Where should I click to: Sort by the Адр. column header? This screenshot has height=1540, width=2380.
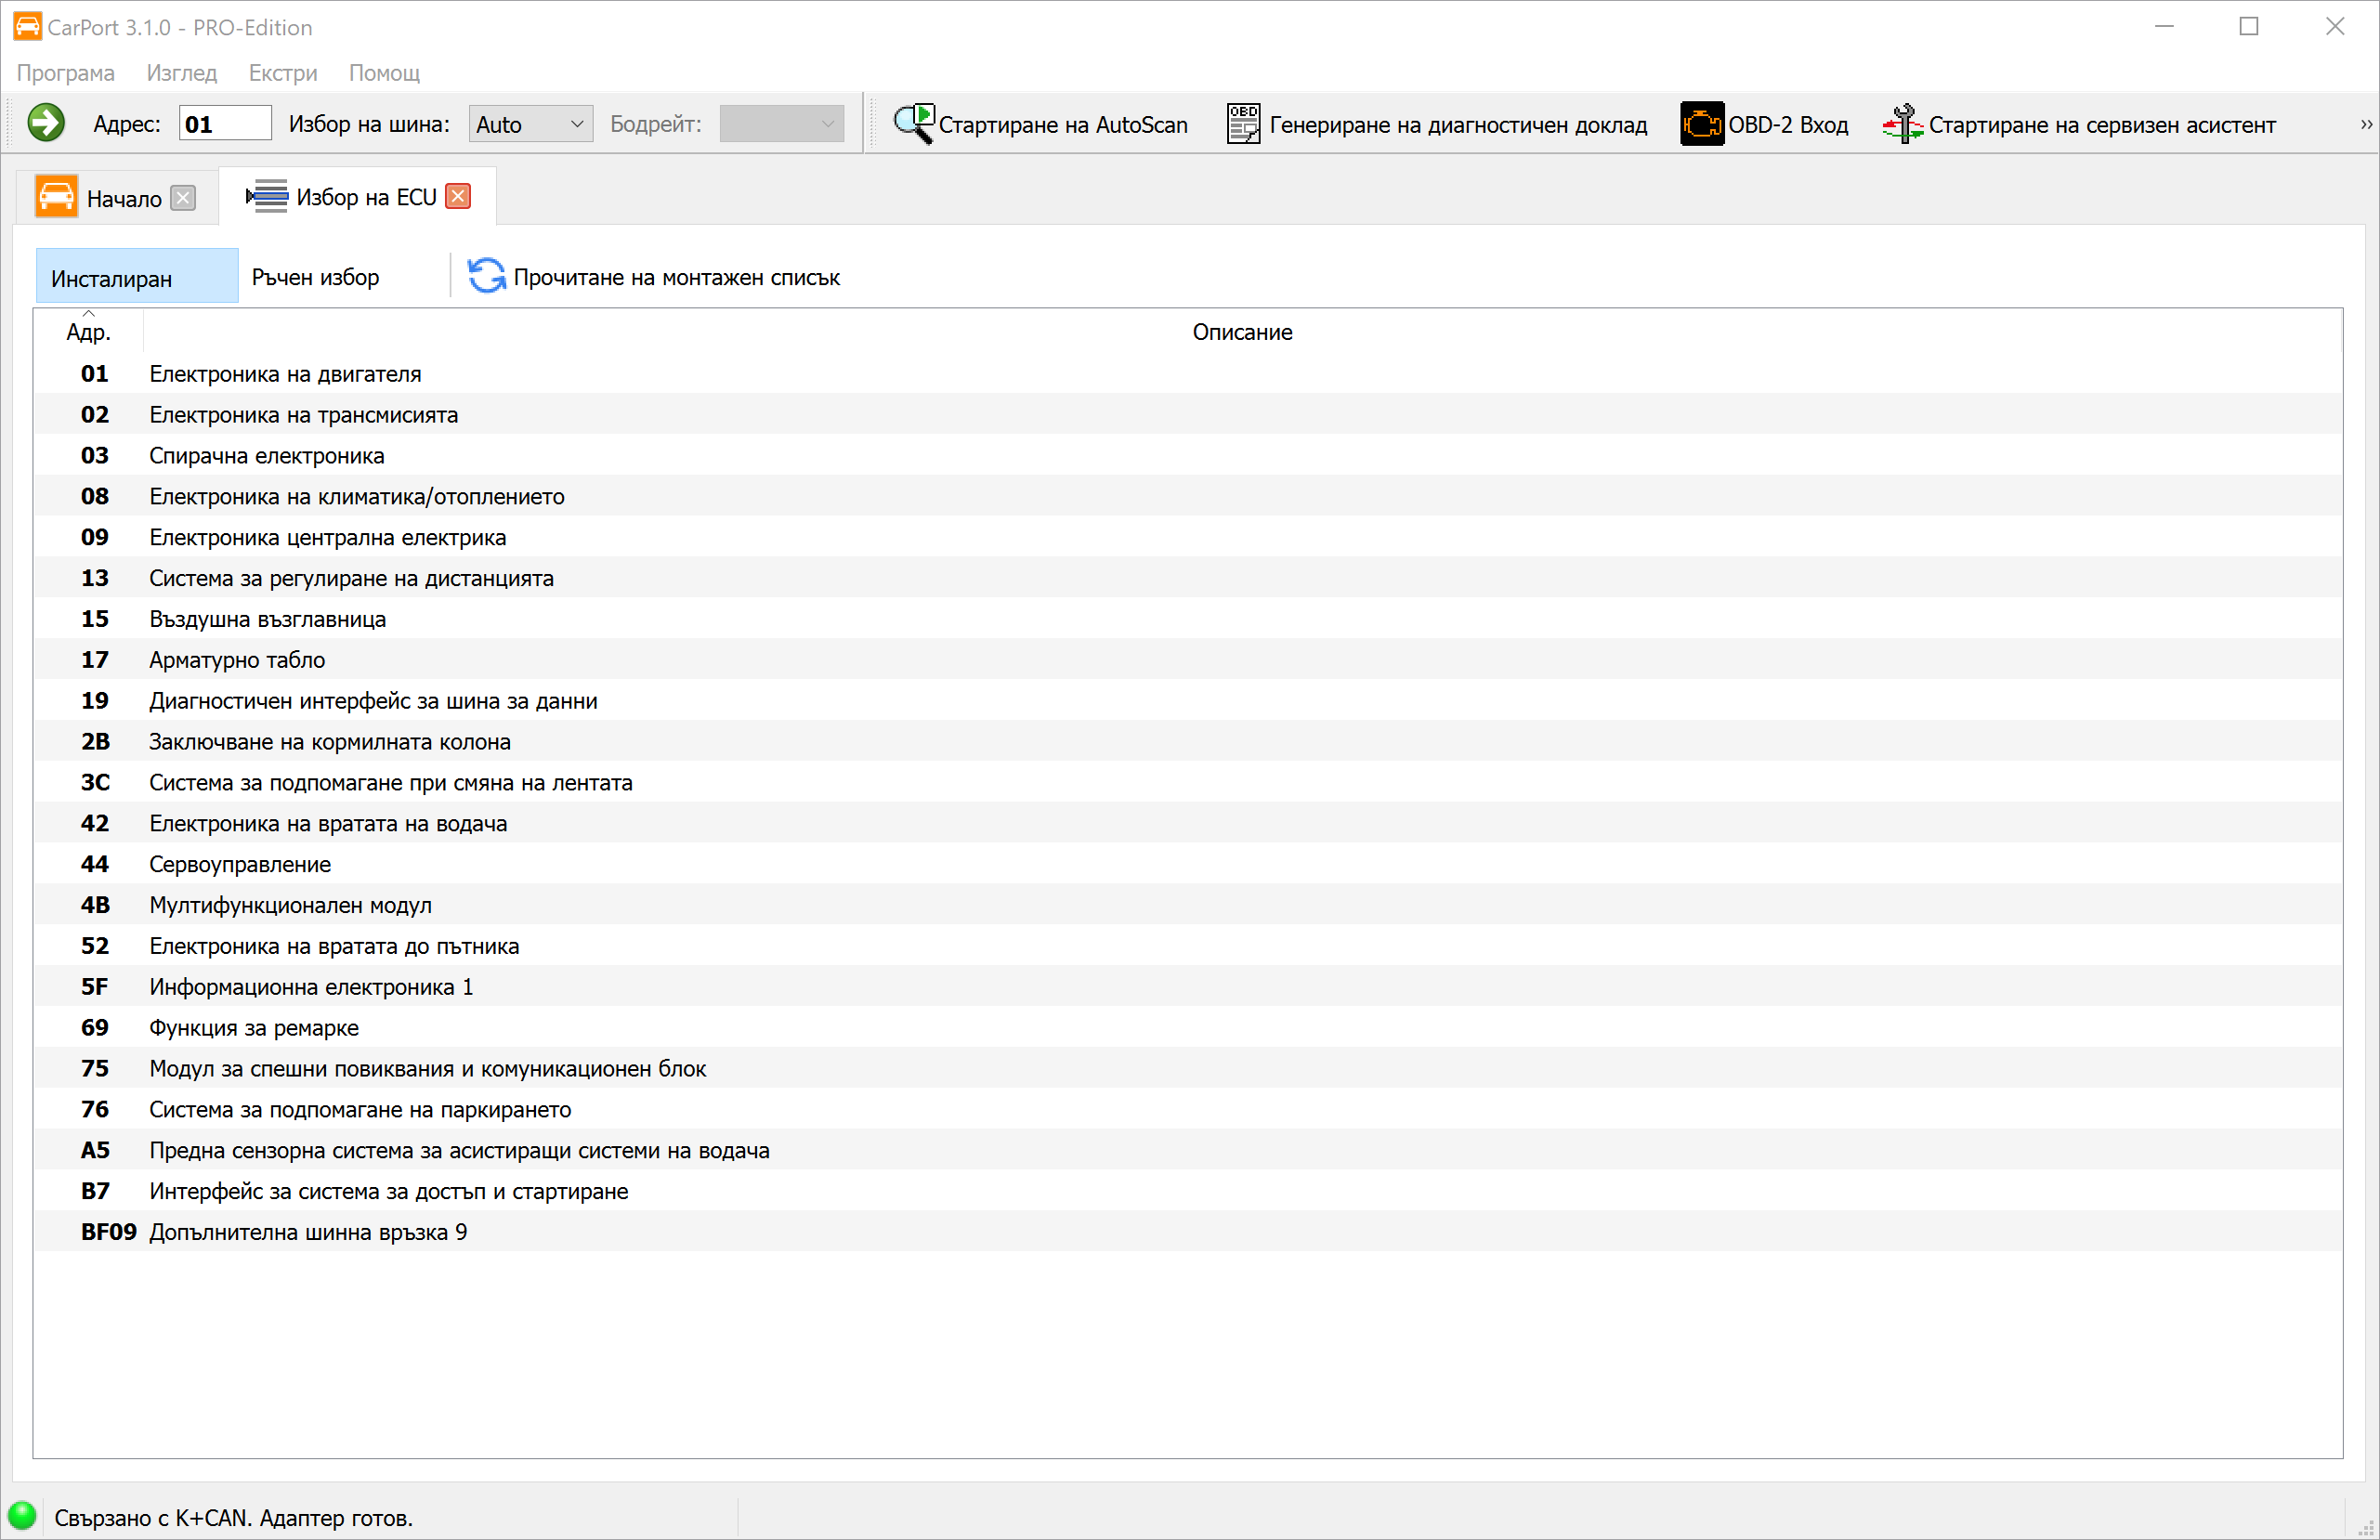(x=88, y=332)
